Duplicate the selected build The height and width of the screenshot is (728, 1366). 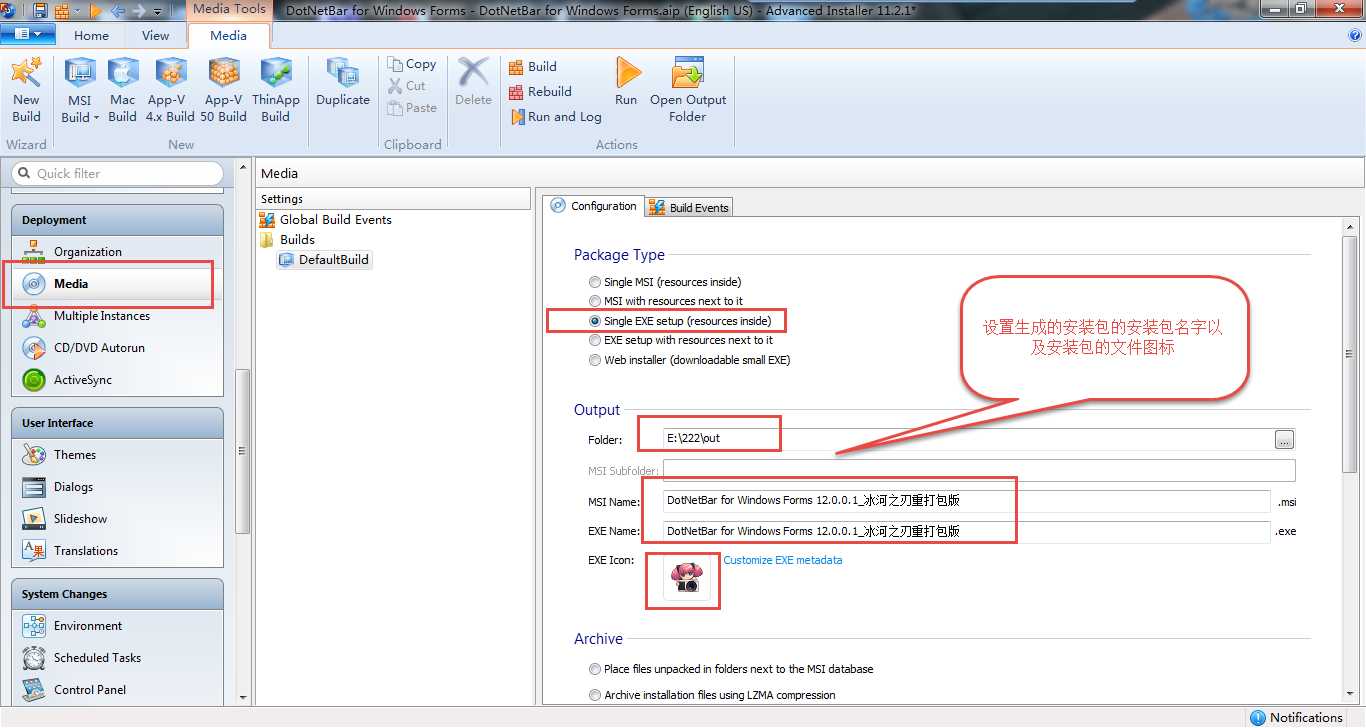point(343,82)
